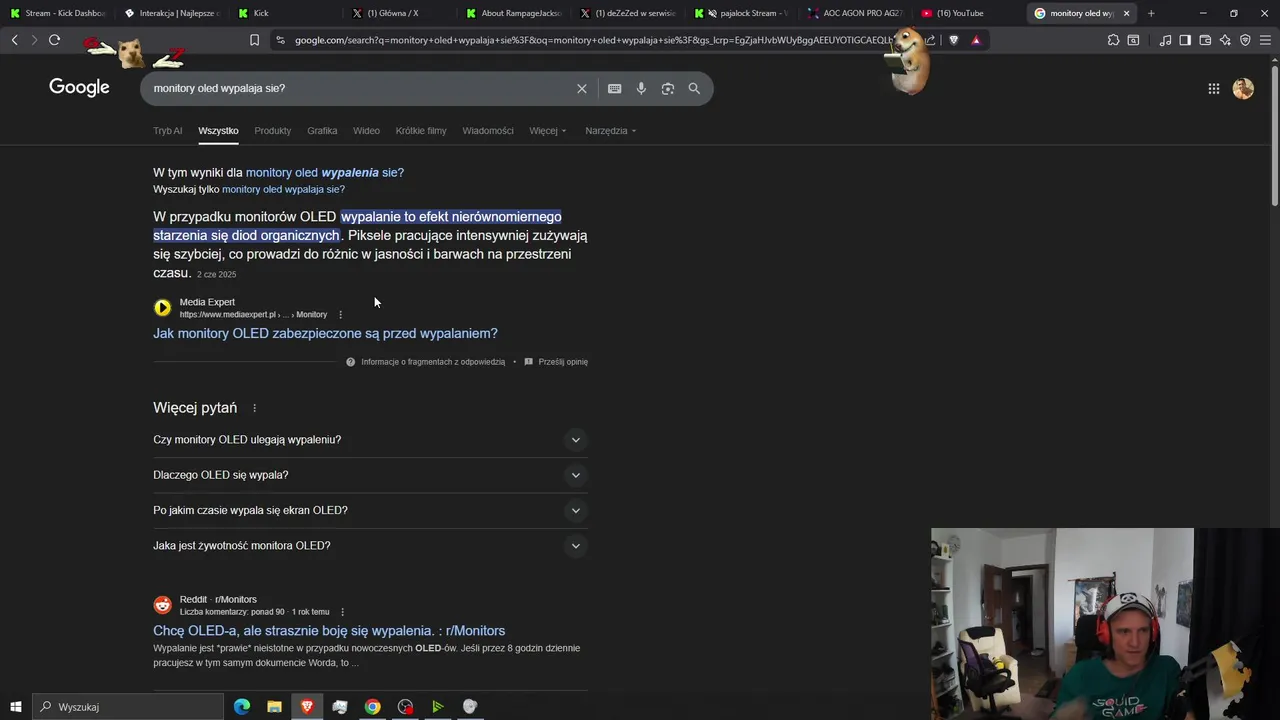The image size is (1280, 720).
Task: Clear the Google search query X
Action: pyautogui.click(x=582, y=88)
